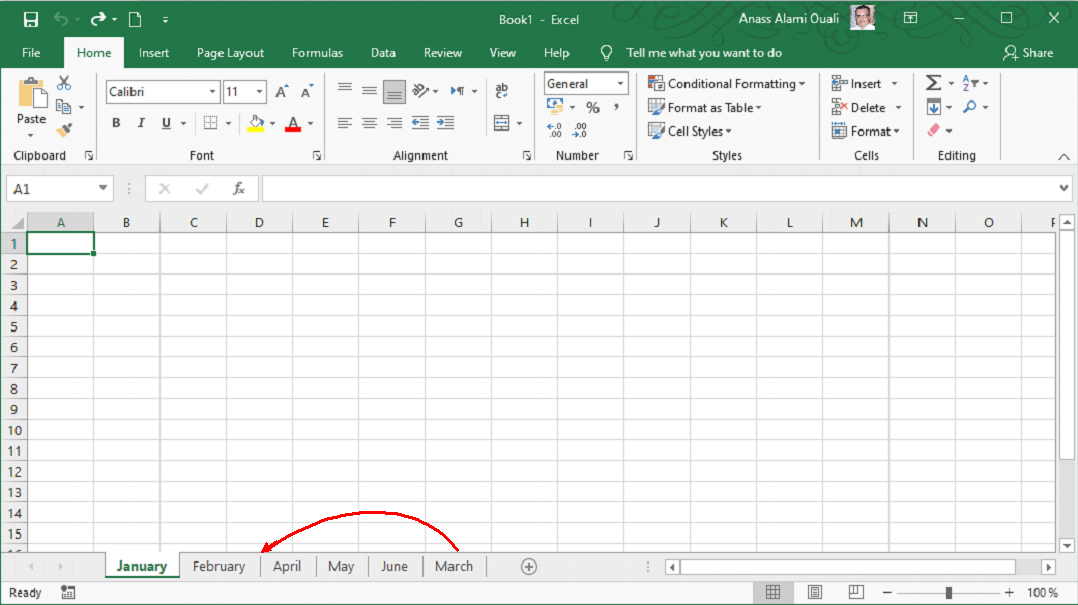Image resolution: width=1078 pixels, height=605 pixels.
Task: Click the Cut scissors icon
Action: (x=64, y=83)
